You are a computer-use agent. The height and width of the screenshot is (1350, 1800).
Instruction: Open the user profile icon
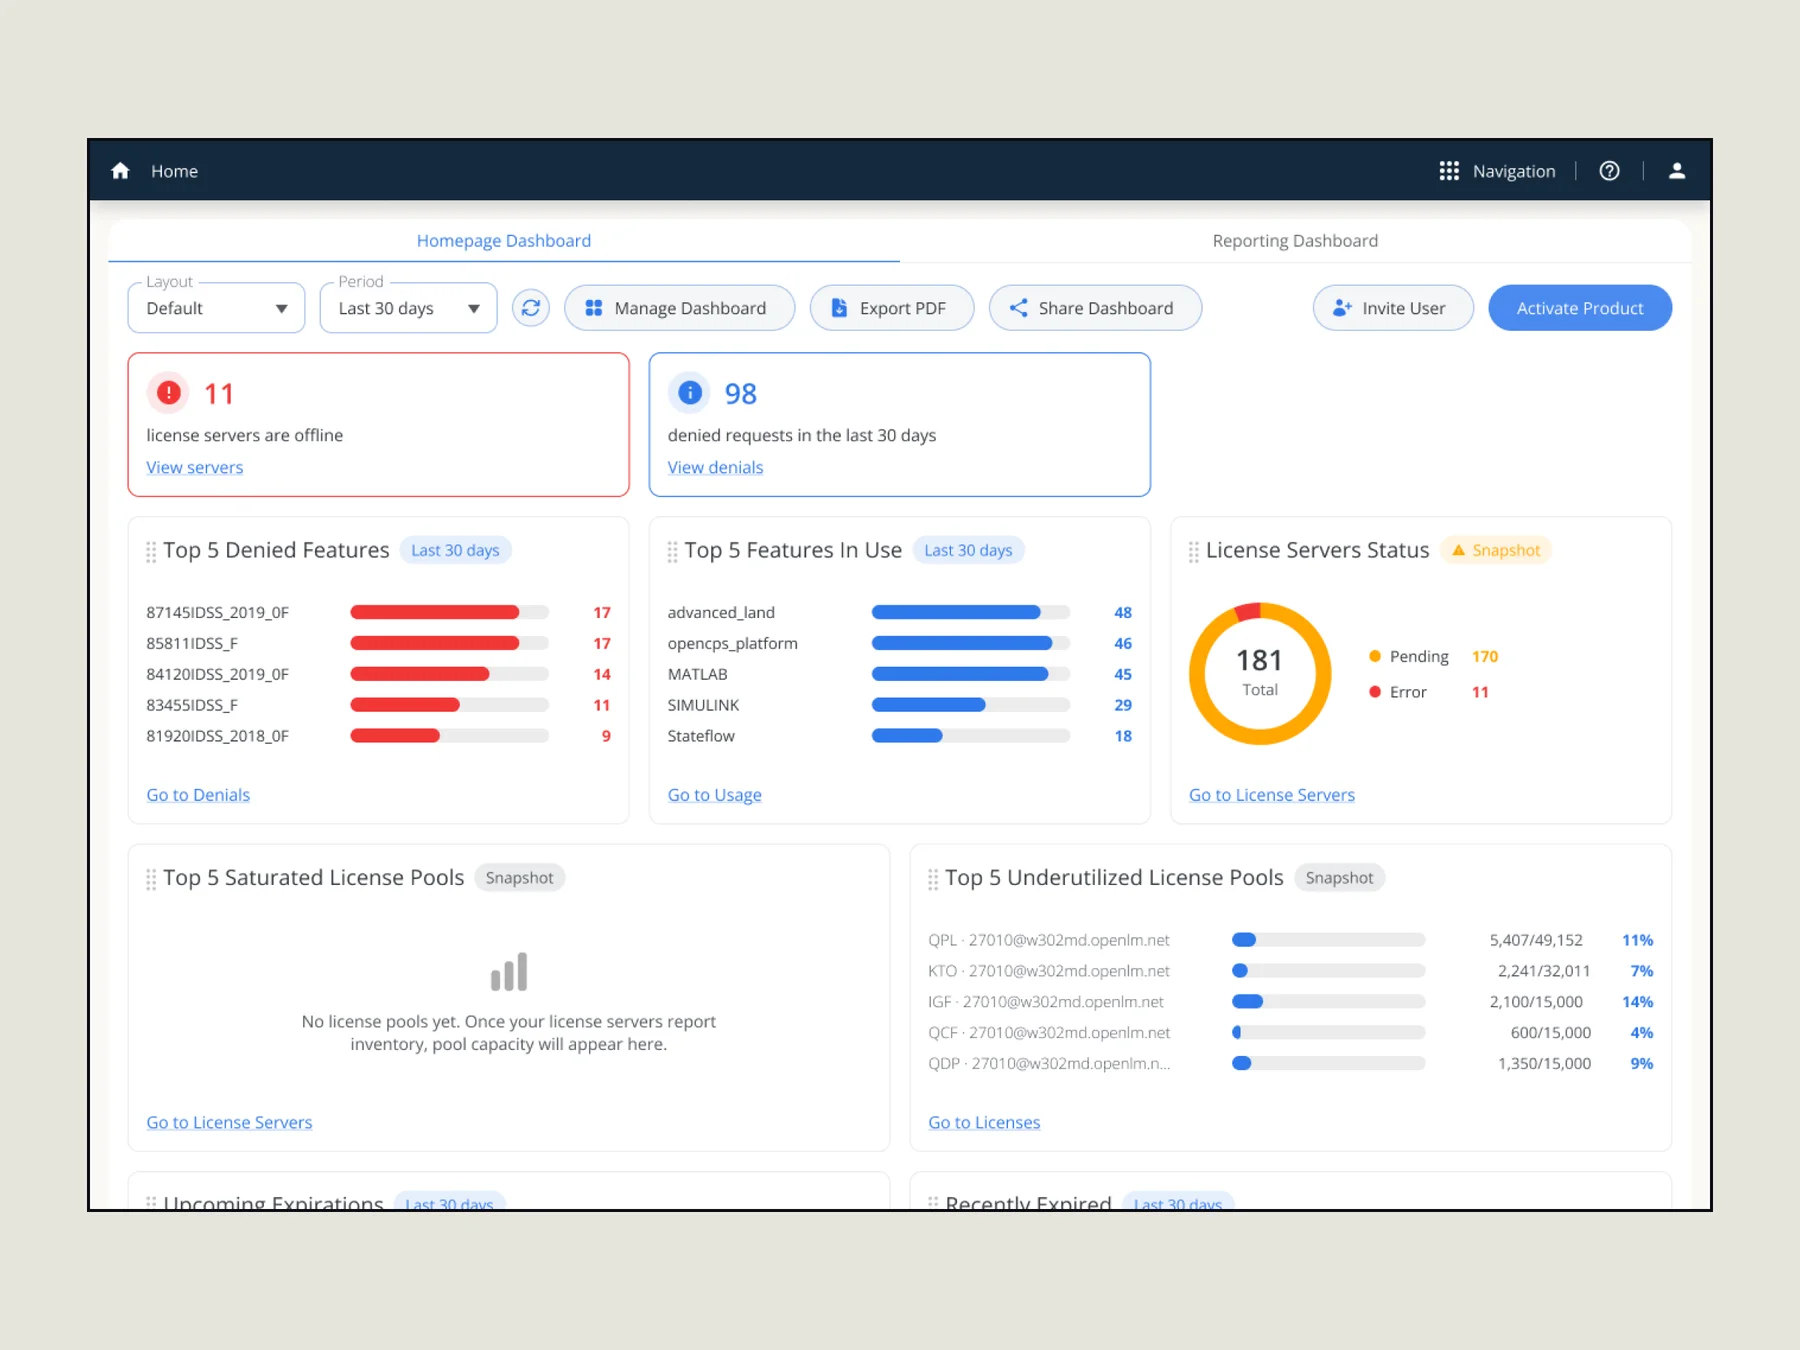pos(1677,171)
